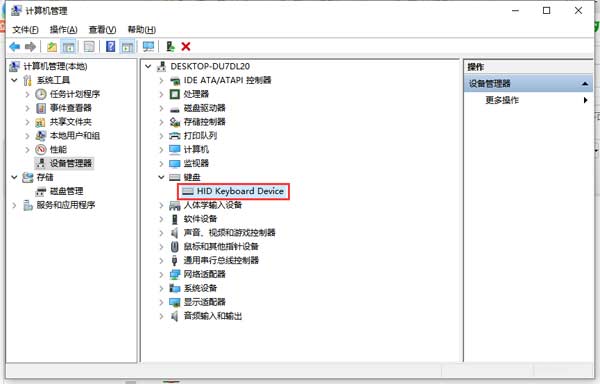Toggle the Show/Hide action pane icon
Image resolution: width=600 pixels, height=384 pixels.
click(x=127, y=47)
